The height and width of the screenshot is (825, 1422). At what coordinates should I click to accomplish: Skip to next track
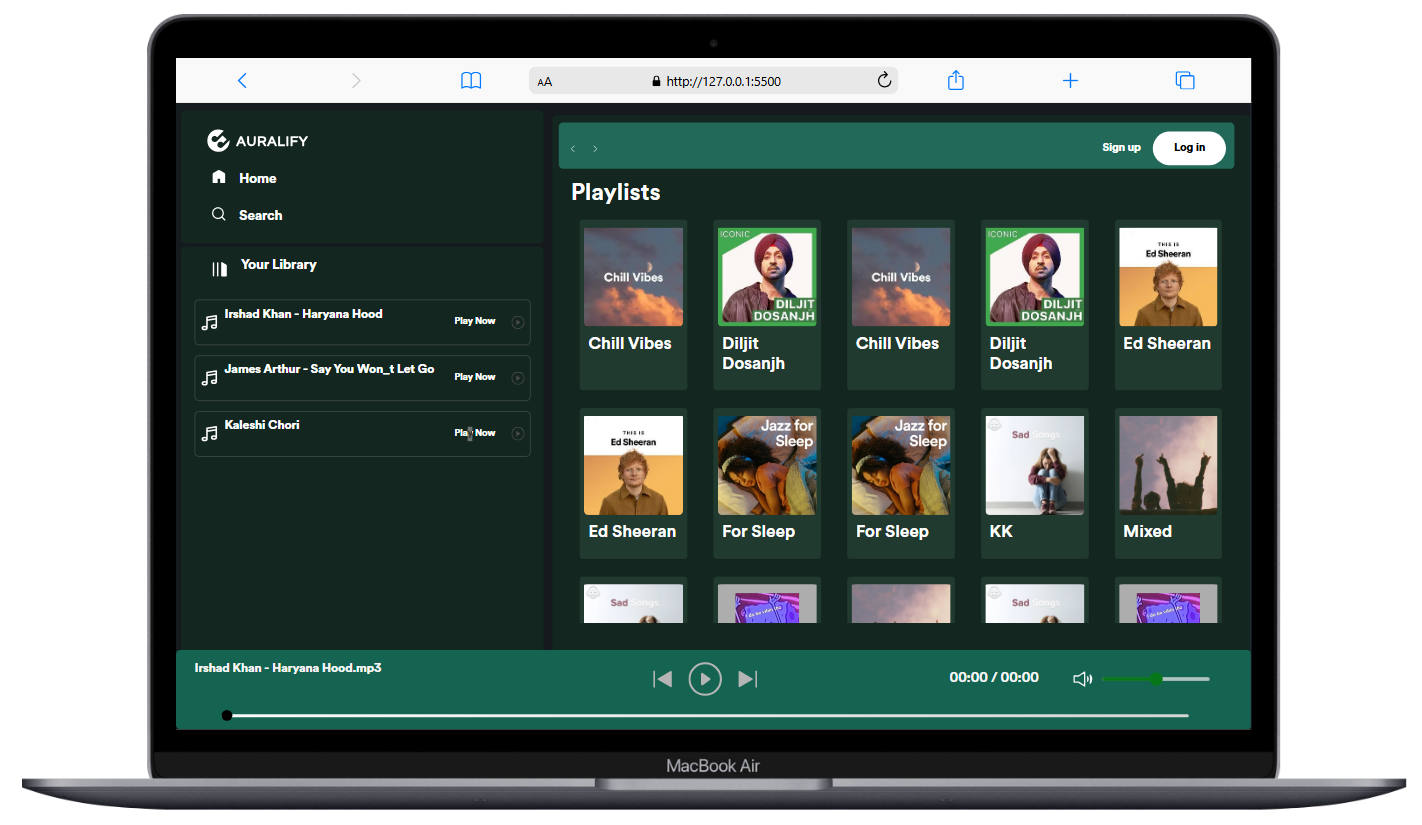[x=747, y=679]
